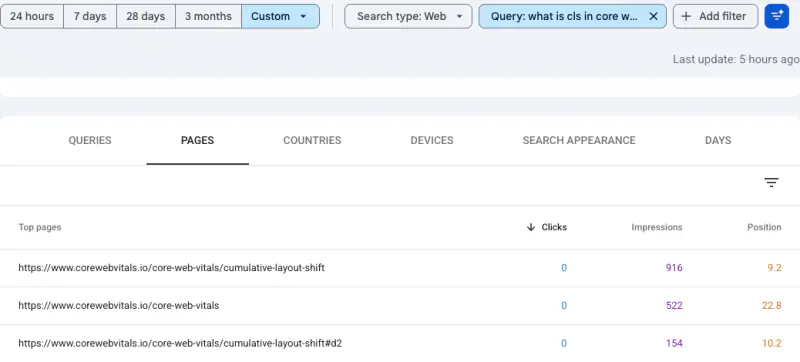Open the cumulative-layout-shift page row
800x362 pixels.
[x=399, y=268]
